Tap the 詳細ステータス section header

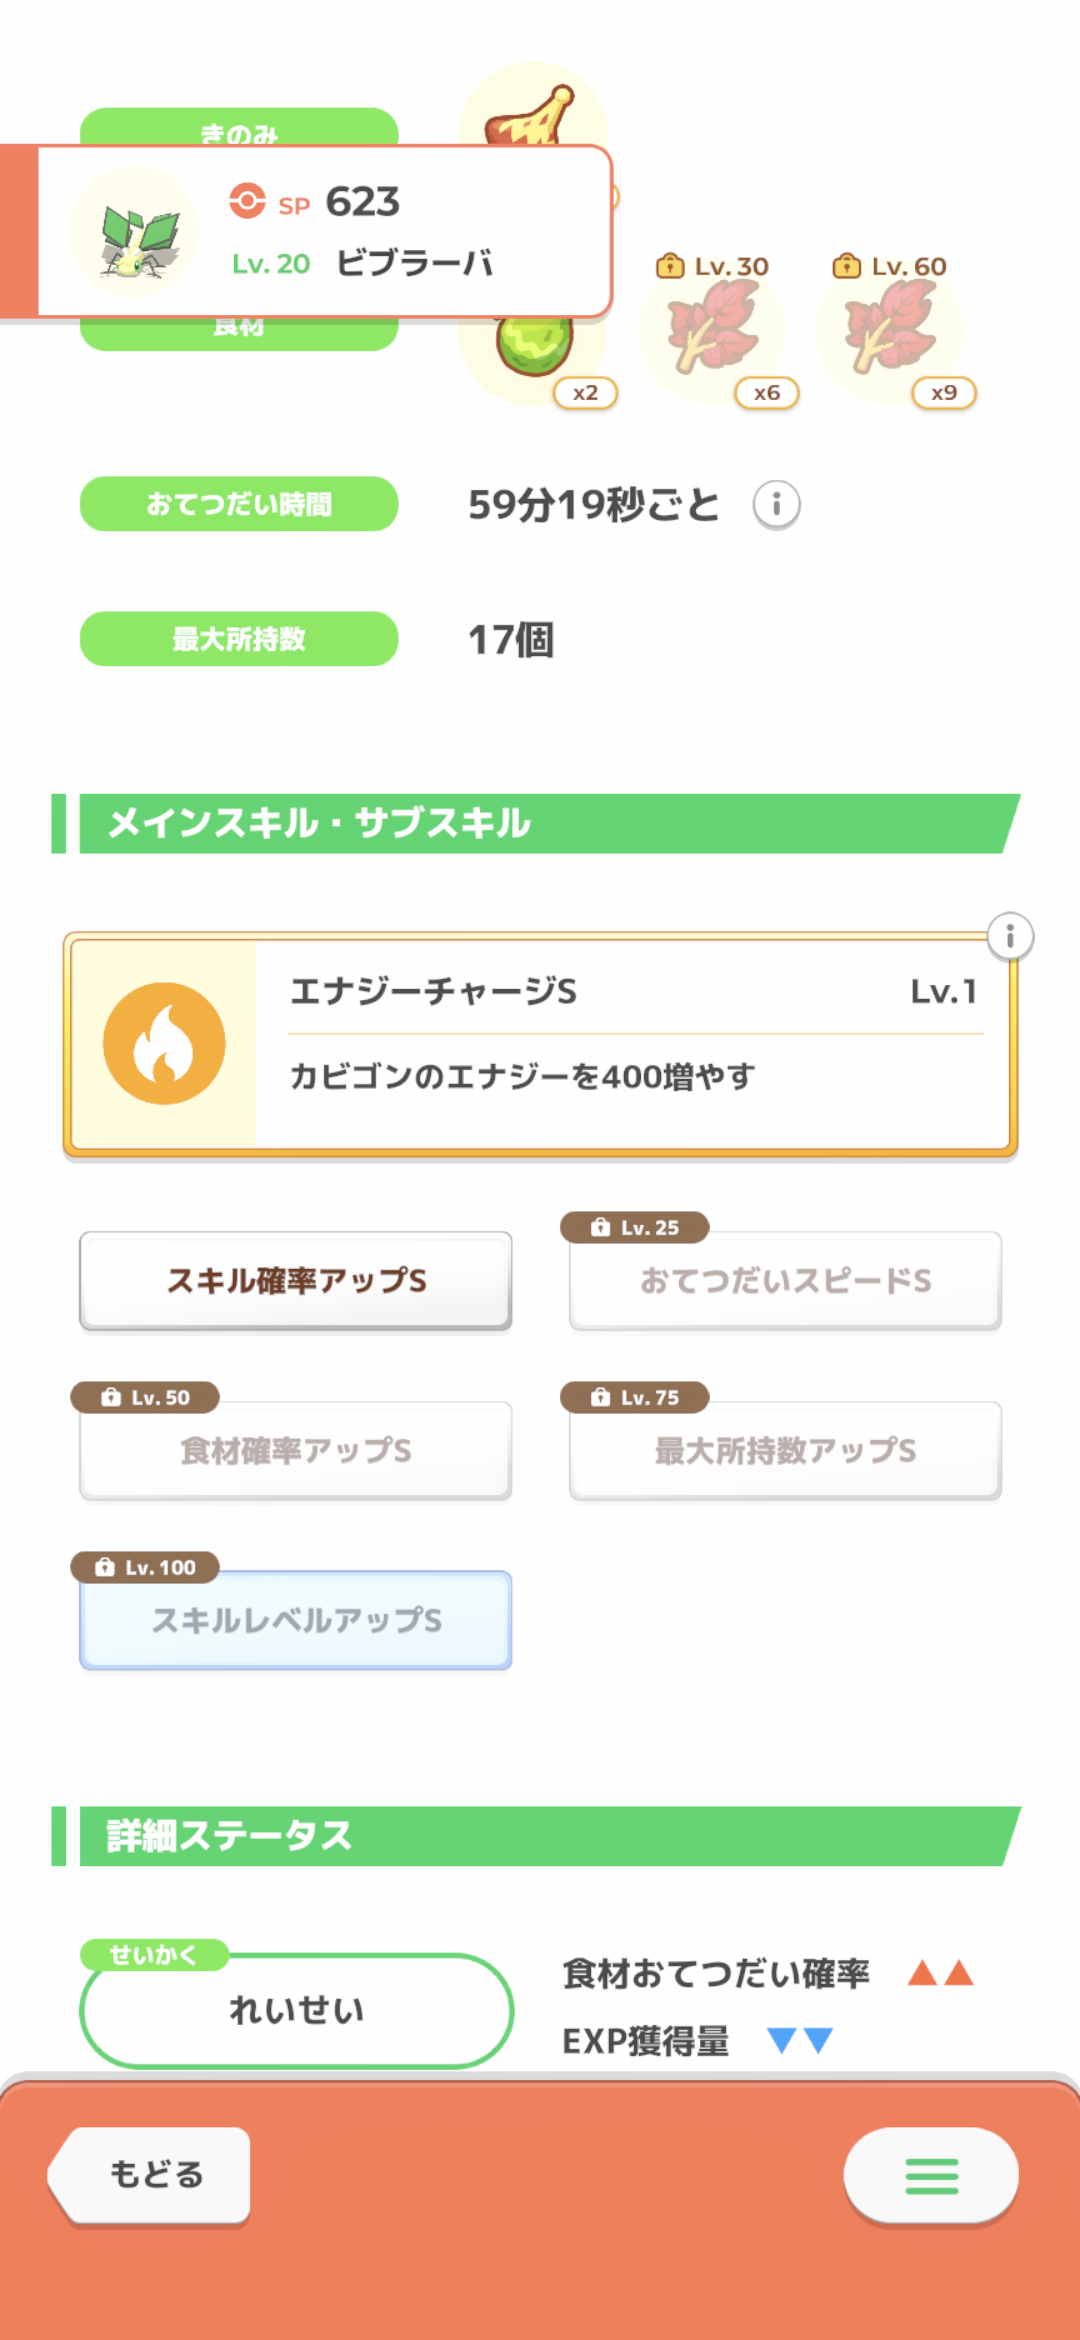(x=540, y=1836)
